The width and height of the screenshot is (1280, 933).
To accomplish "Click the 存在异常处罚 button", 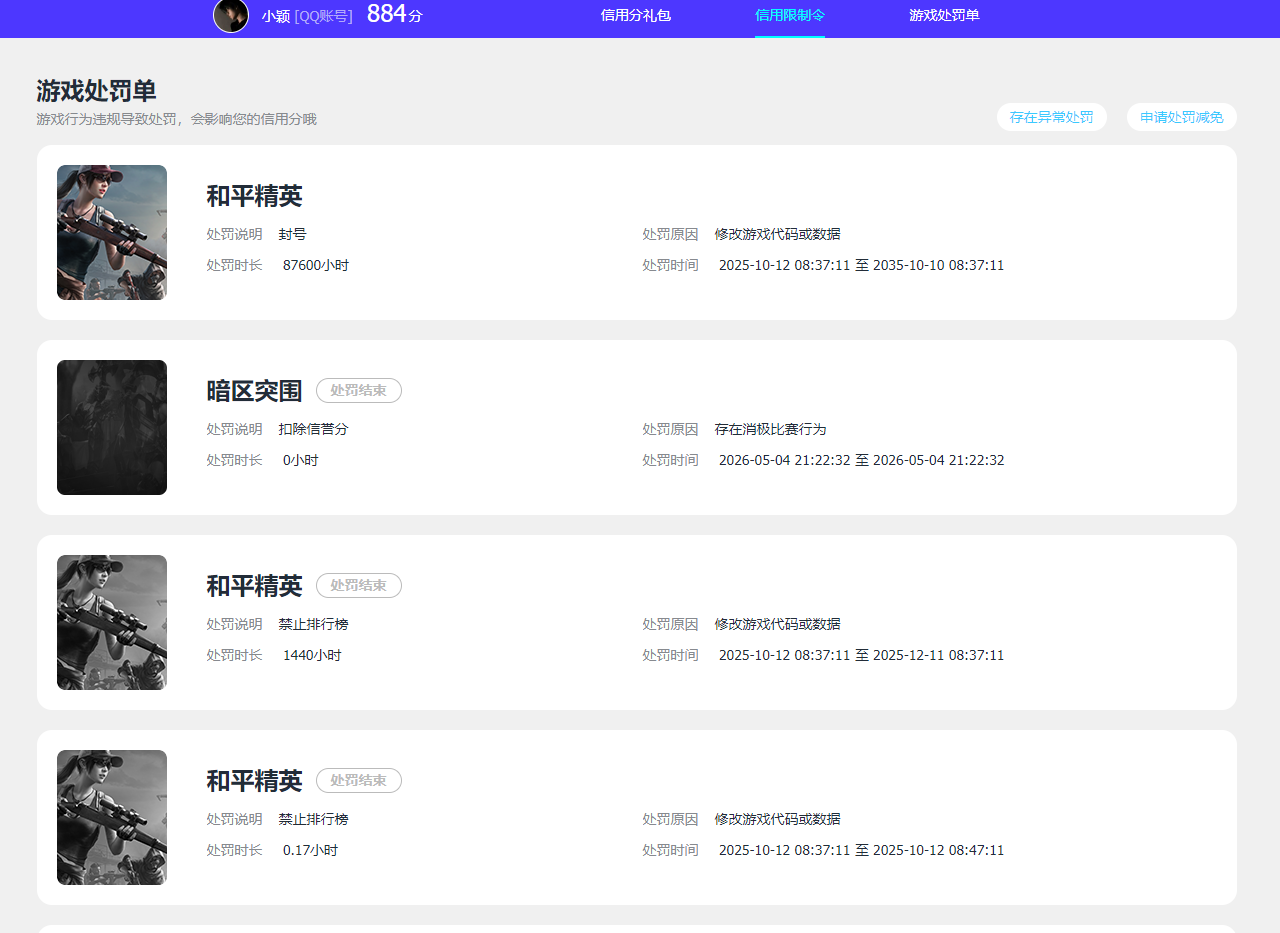I will (1052, 117).
